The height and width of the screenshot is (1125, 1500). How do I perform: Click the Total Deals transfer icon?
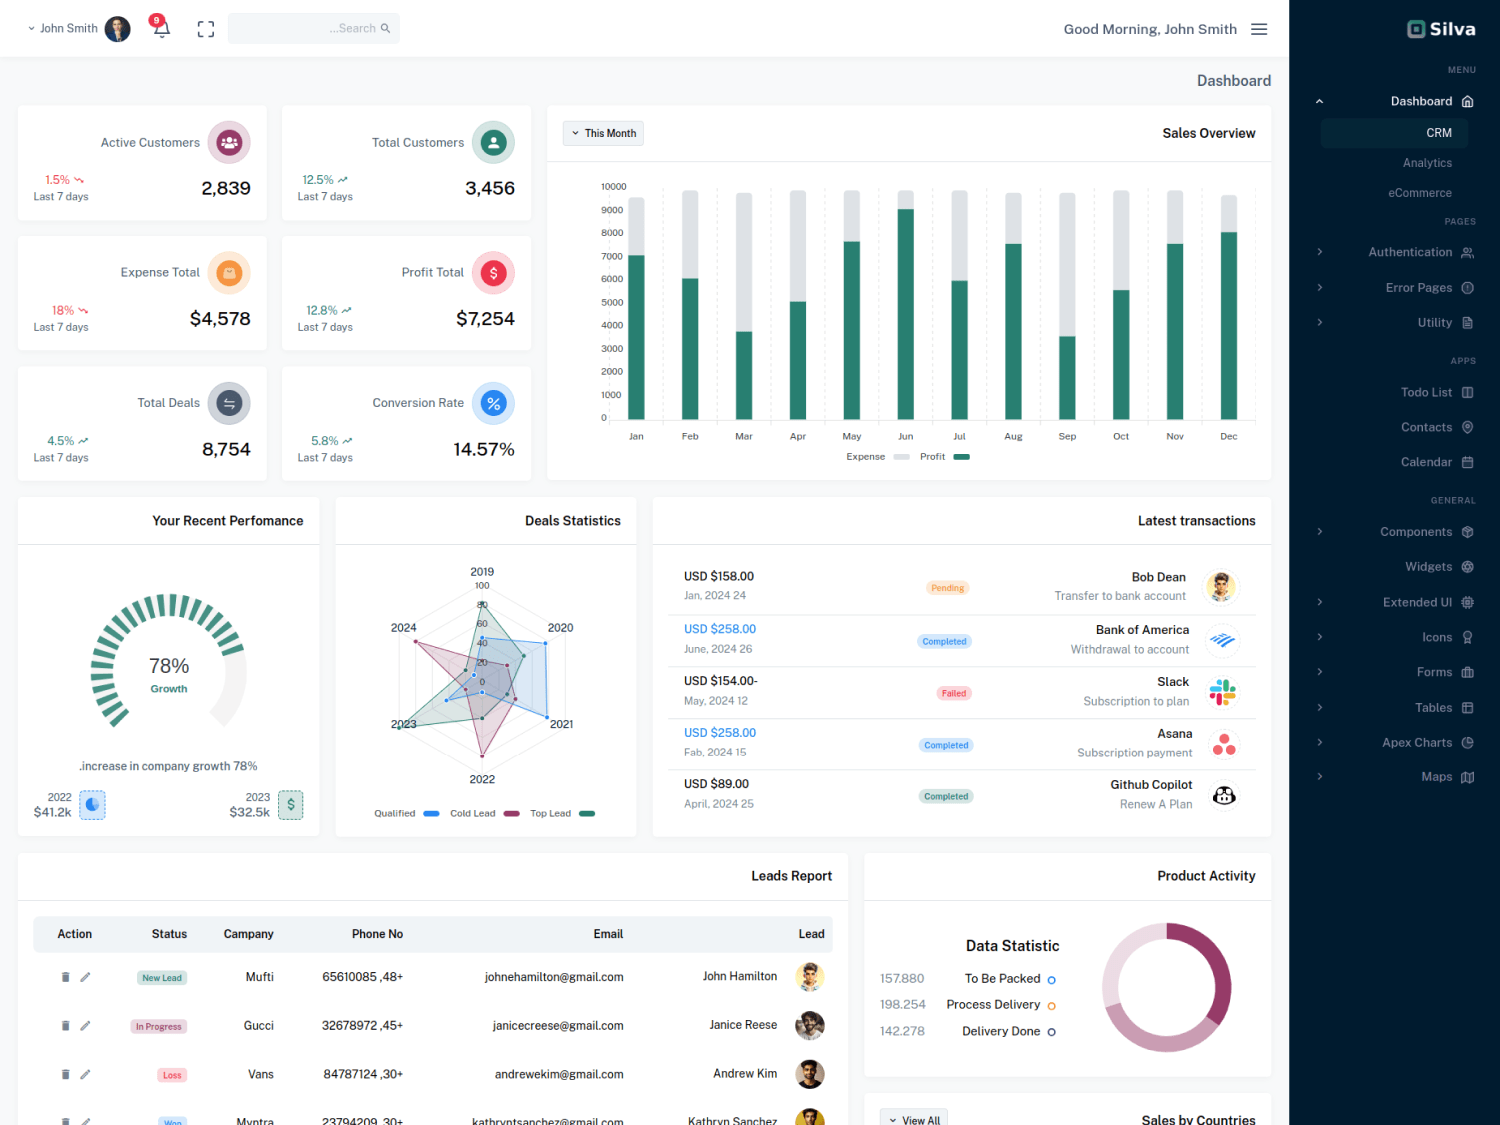coord(229,403)
